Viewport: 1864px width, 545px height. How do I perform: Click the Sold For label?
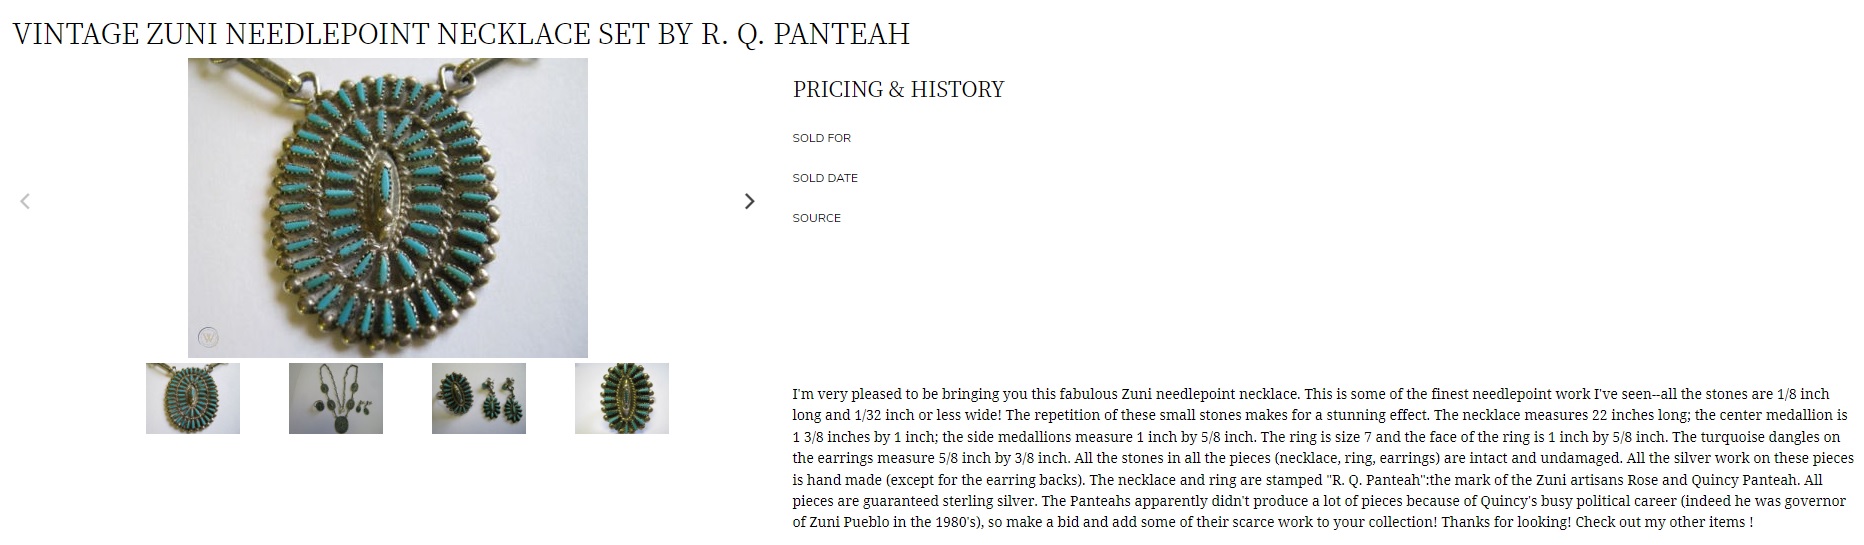click(822, 138)
